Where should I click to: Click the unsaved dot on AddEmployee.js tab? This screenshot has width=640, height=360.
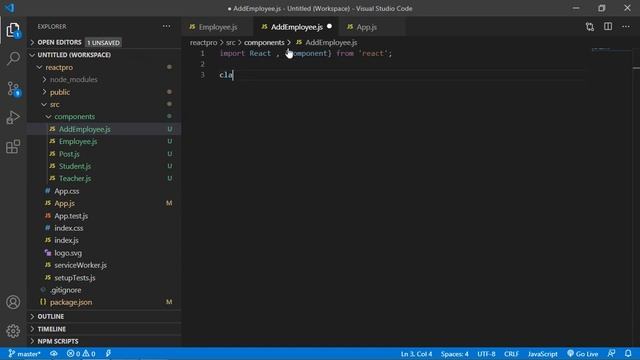click(x=329, y=27)
